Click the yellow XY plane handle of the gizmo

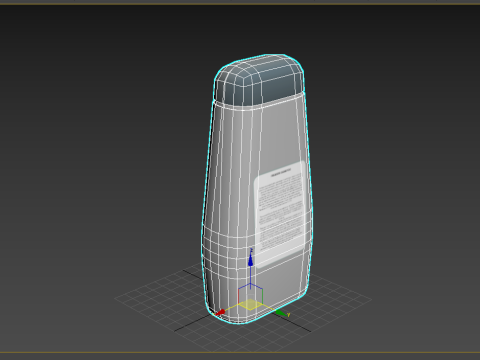coord(251,305)
